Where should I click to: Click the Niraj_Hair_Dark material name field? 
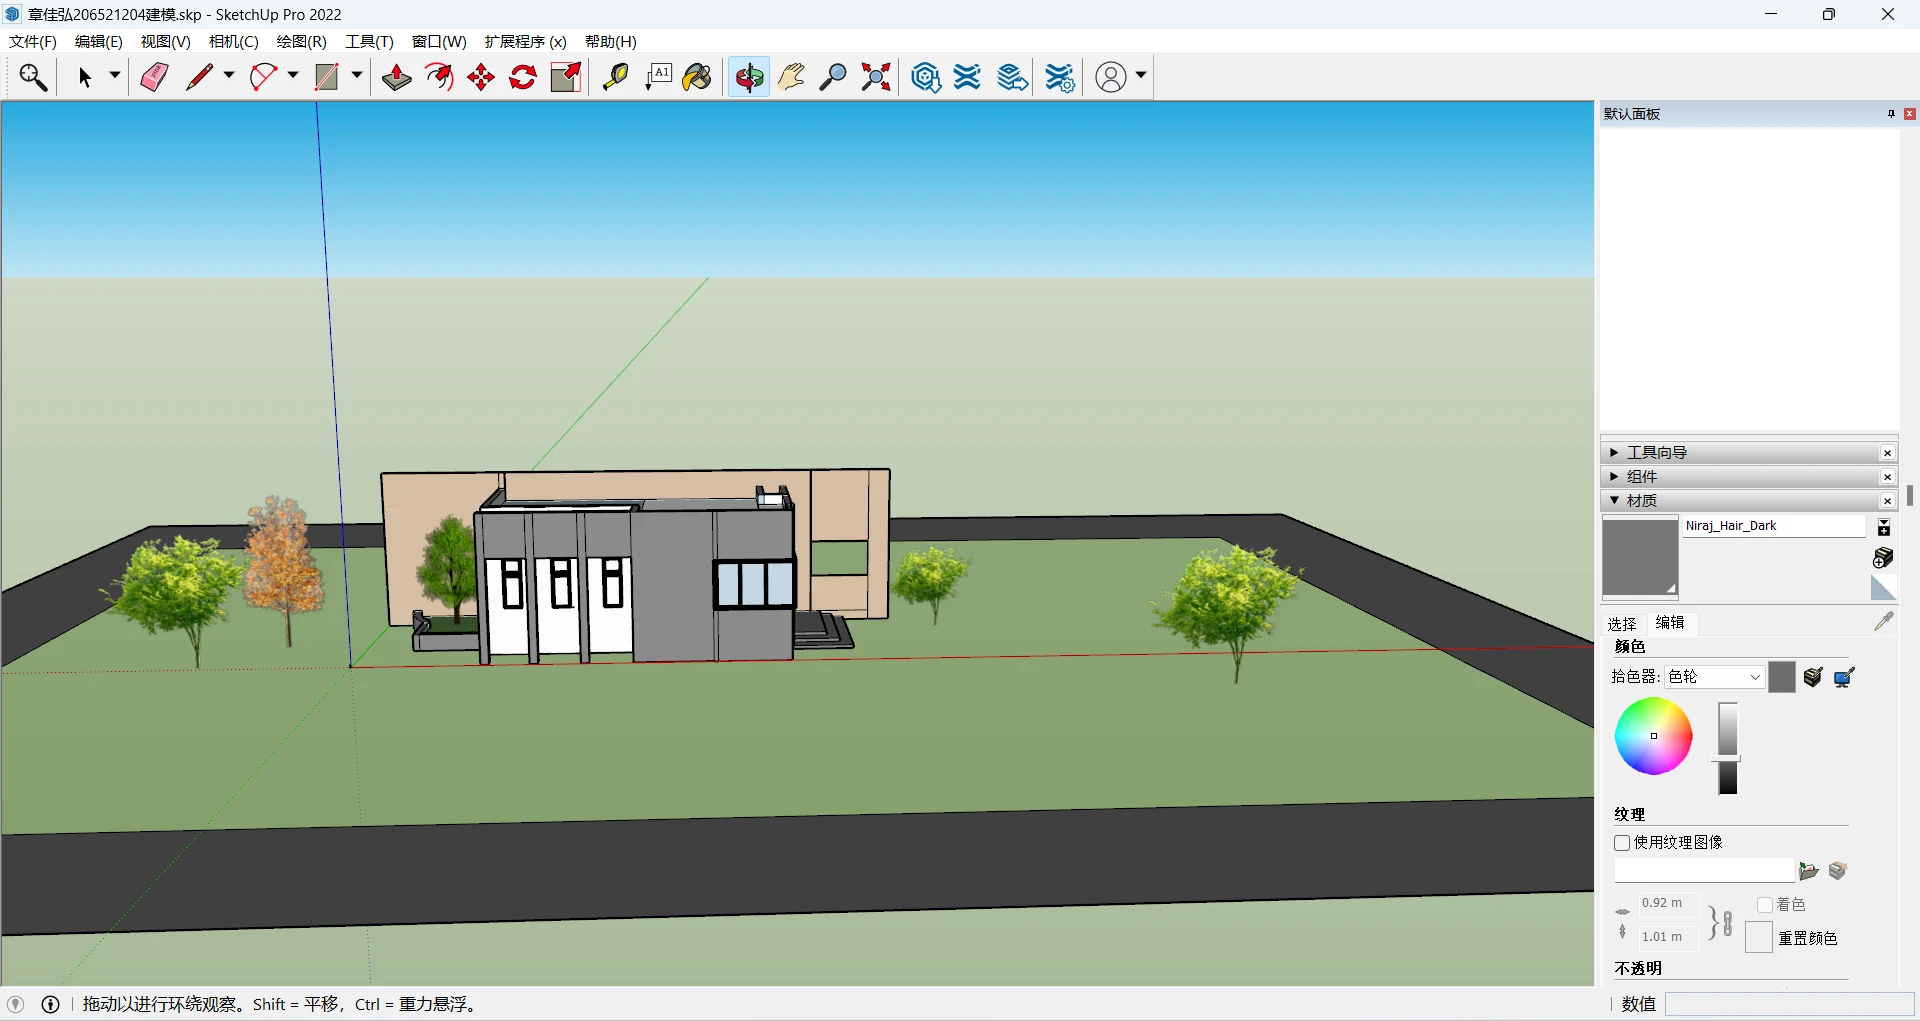1774,526
